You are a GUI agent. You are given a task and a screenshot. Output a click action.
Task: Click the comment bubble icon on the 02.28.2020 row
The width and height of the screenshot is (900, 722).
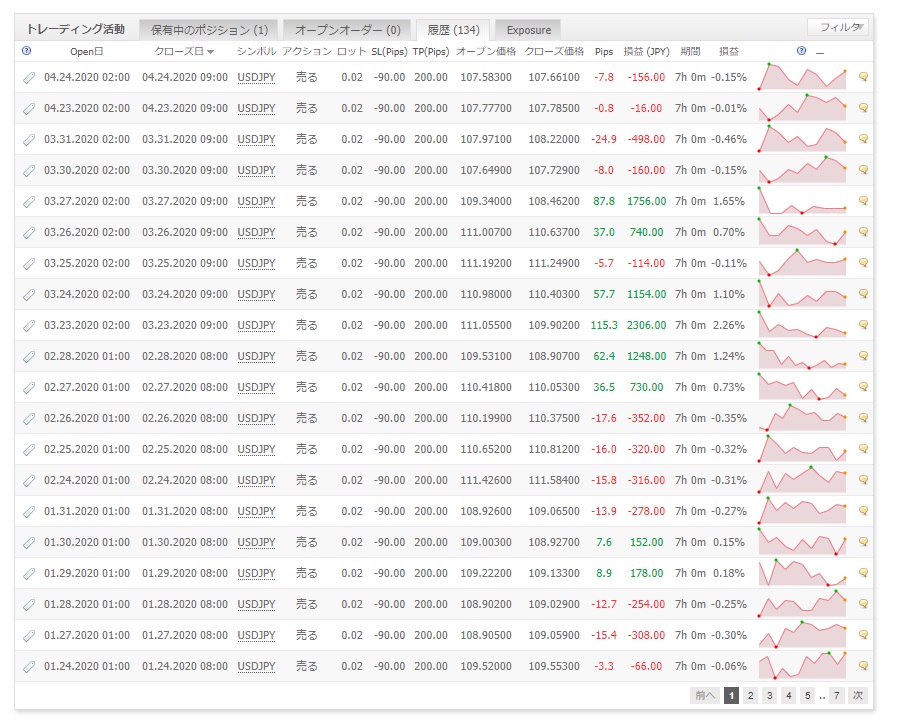point(863,356)
